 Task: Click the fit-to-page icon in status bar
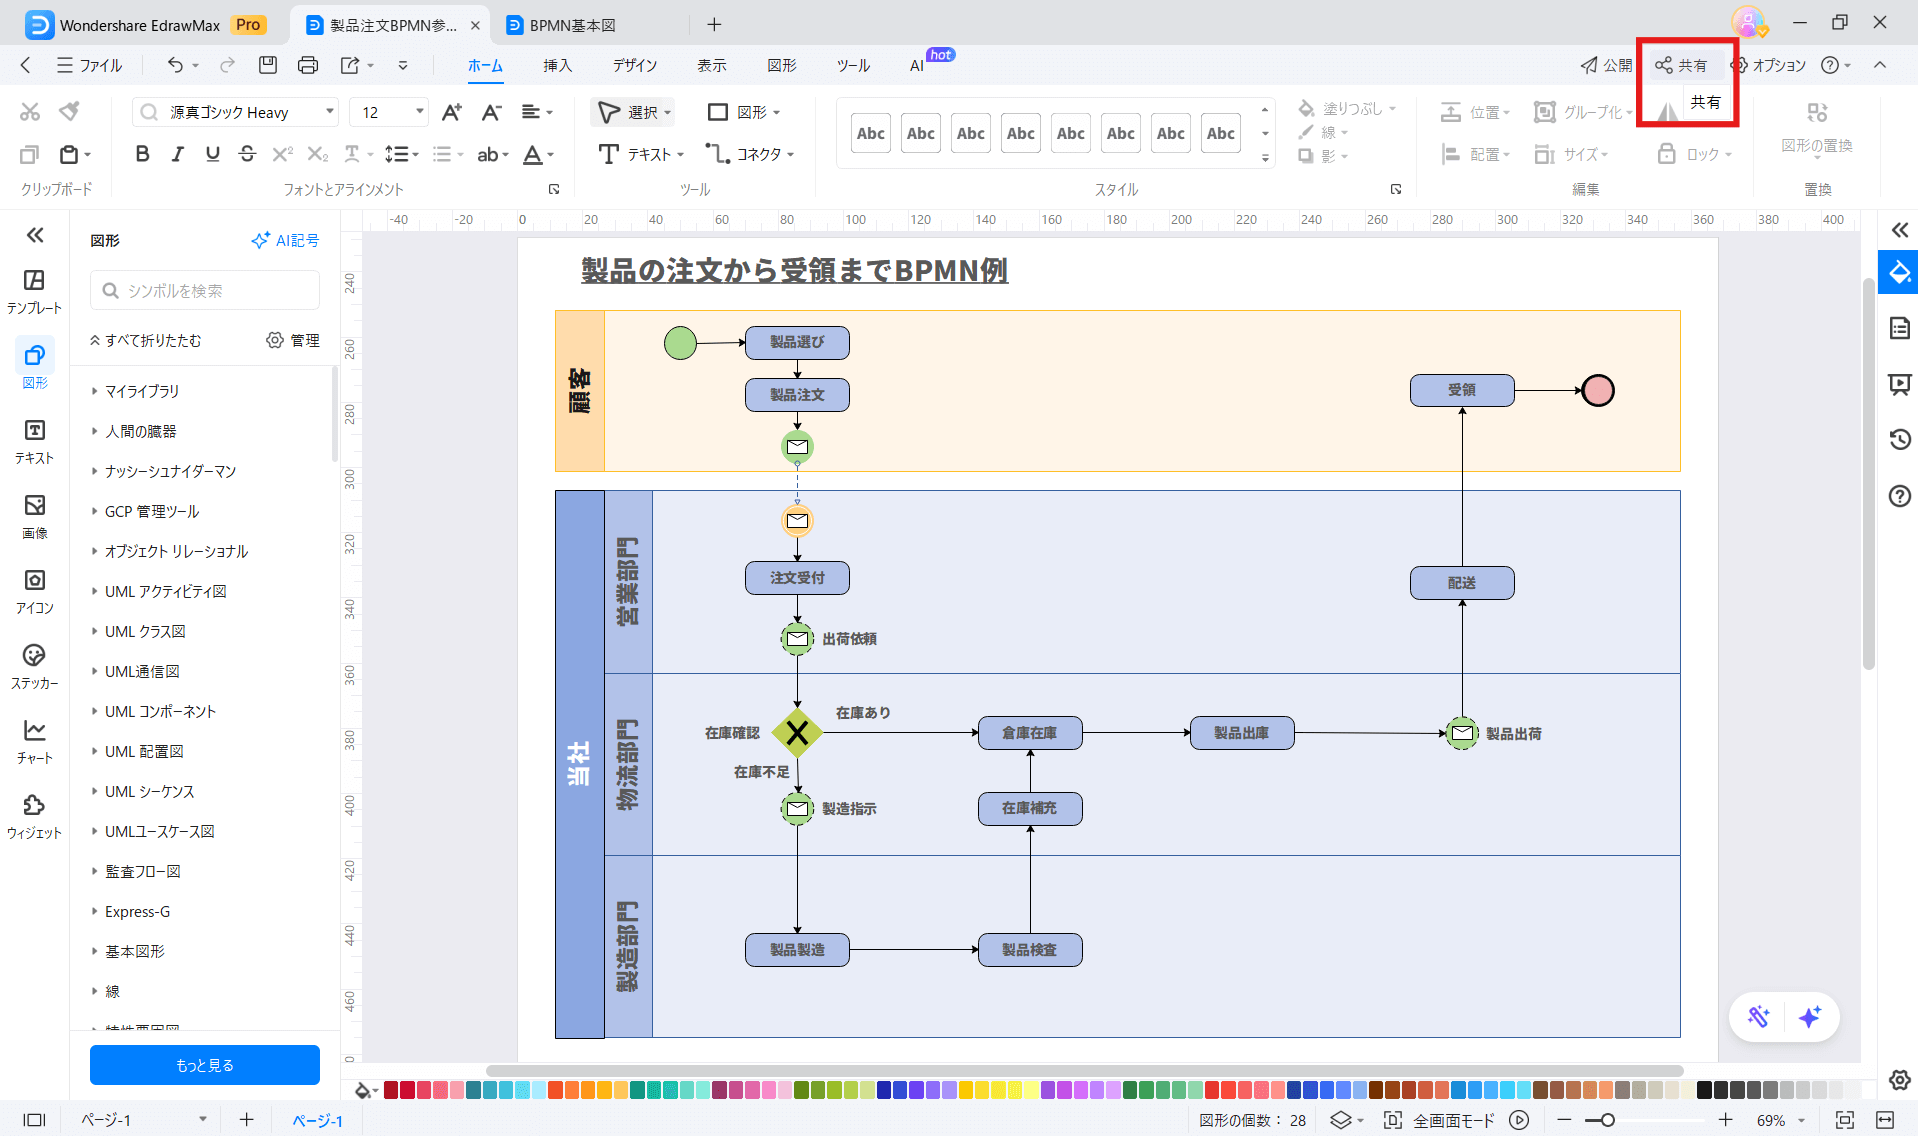pyautogui.click(x=1844, y=1120)
